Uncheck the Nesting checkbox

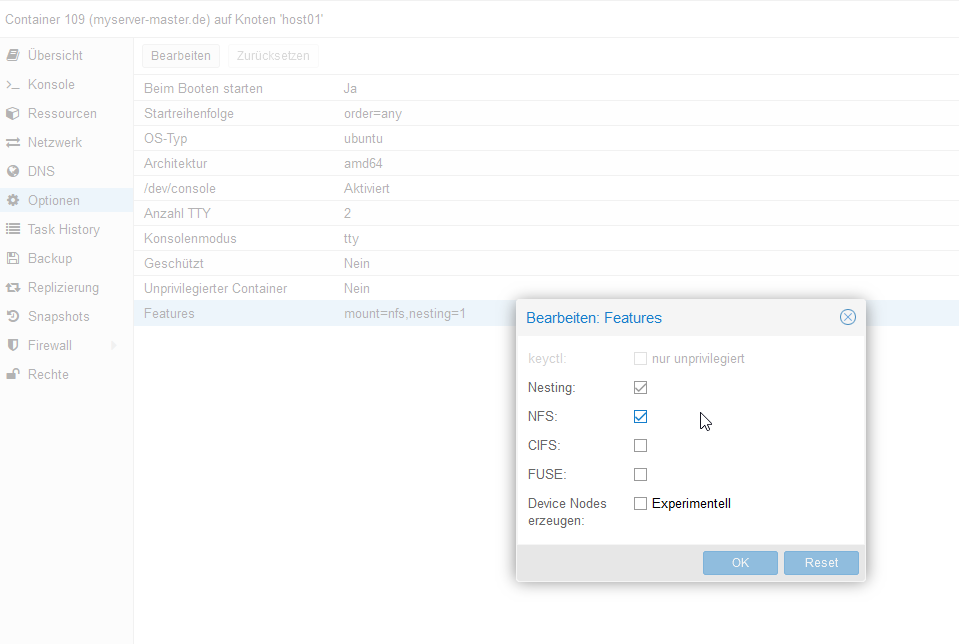point(640,387)
